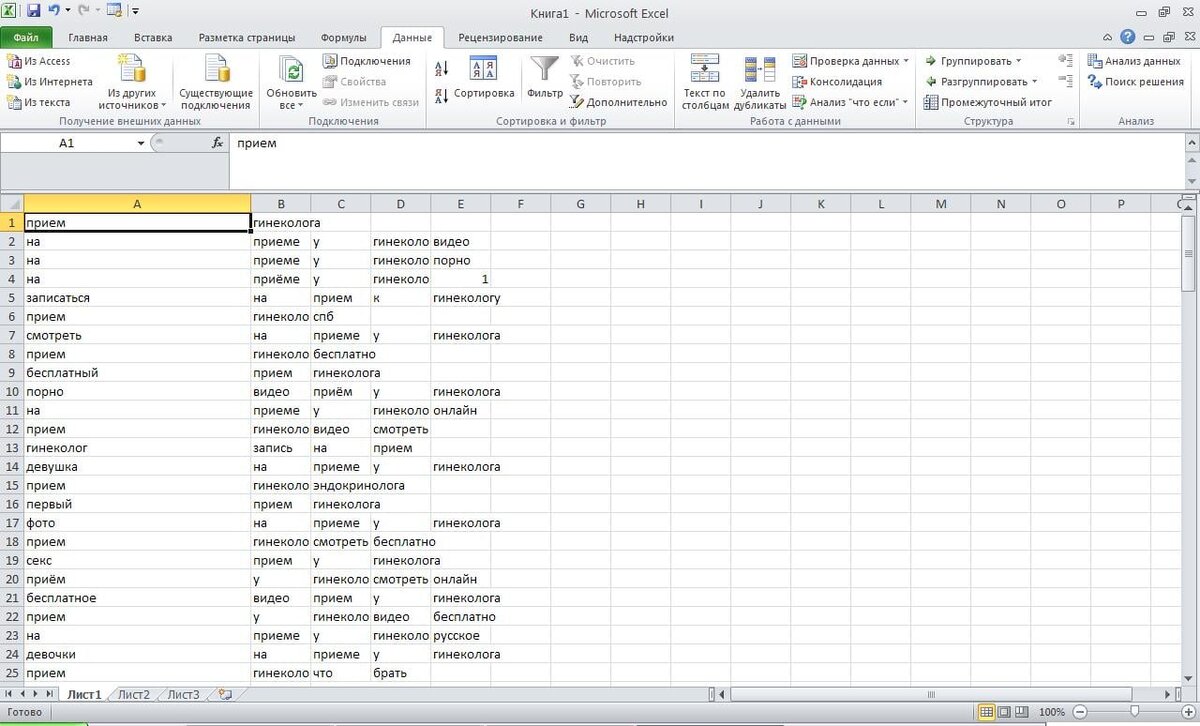Expand the formula bar

point(1190,144)
